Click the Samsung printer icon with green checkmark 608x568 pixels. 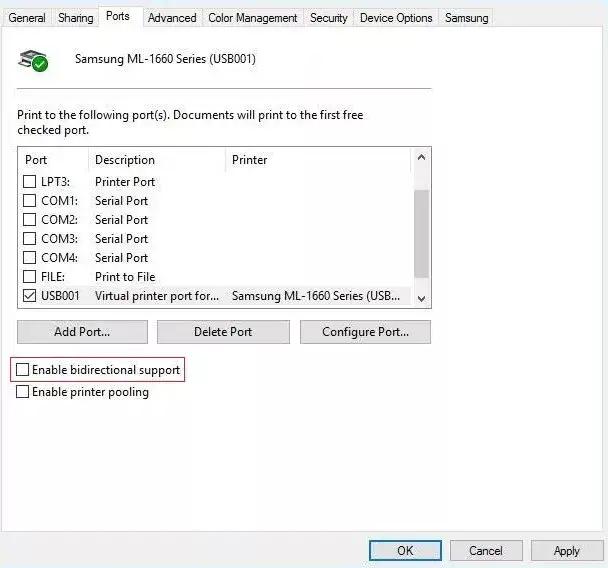tap(33, 60)
